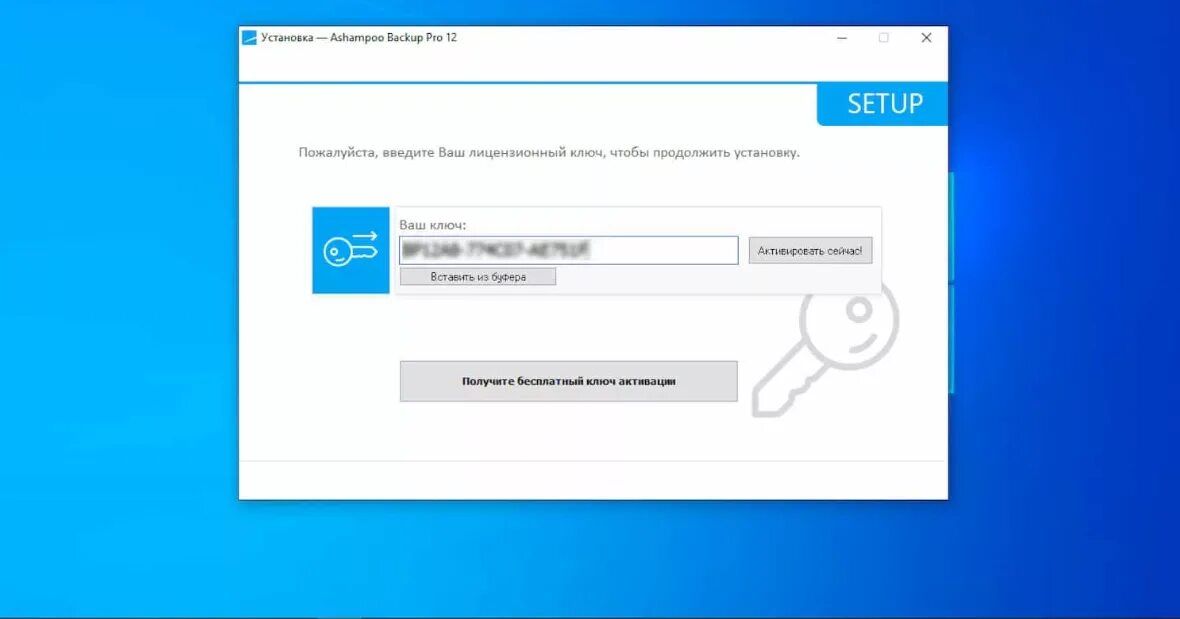Click the "Пожалуйста, введите Ваш лицензионный ключ" instruction text
Viewport: 1180px width, 619px height.
coord(549,153)
